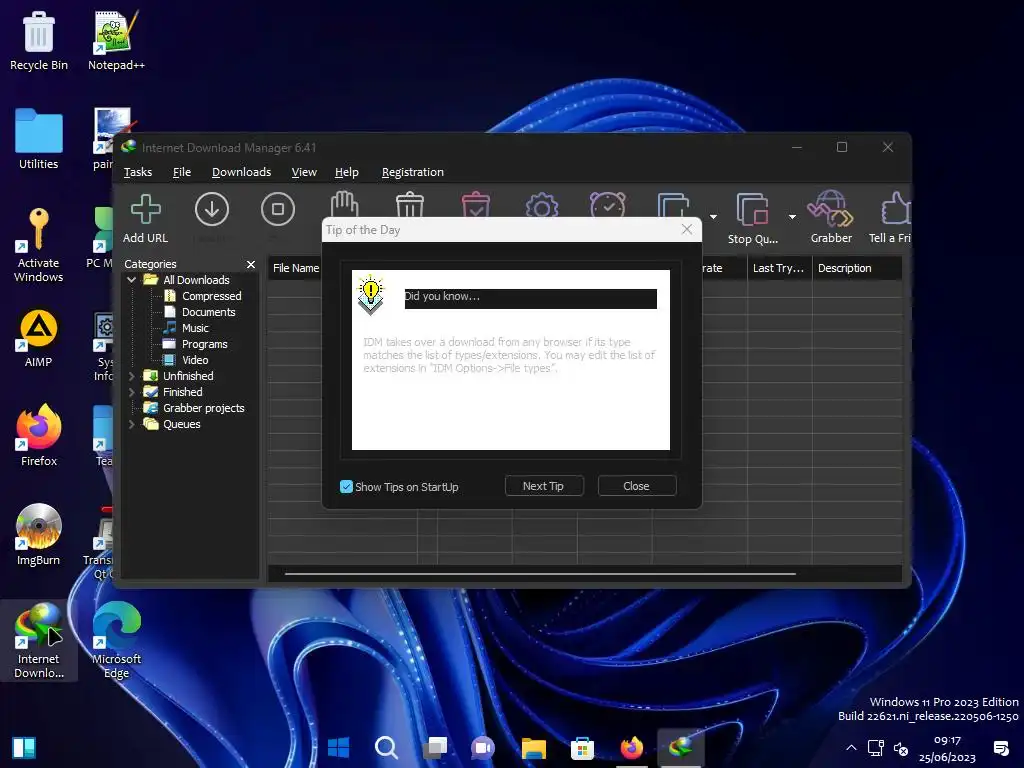Open the notification center icon
This screenshot has height=768, width=1024.
coord(1000,748)
